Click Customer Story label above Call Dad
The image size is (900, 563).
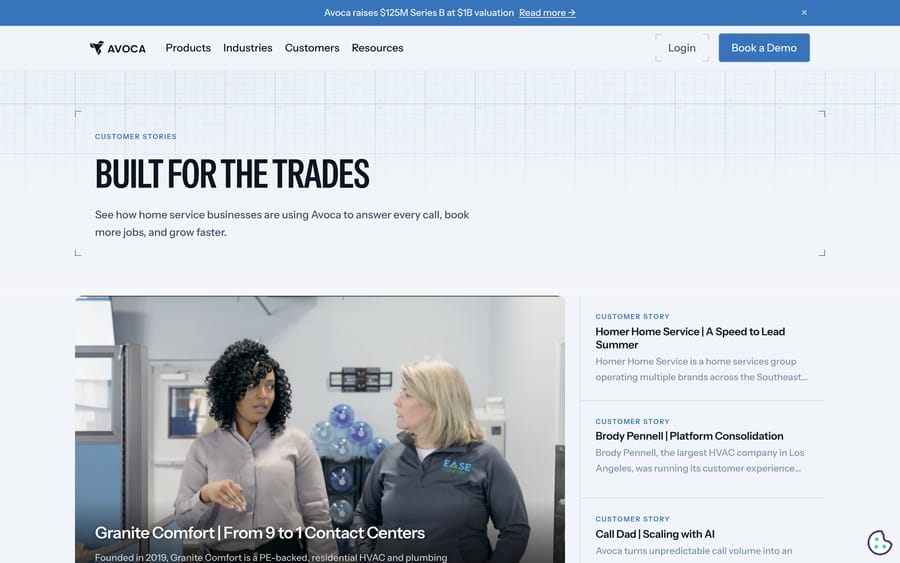633,519
